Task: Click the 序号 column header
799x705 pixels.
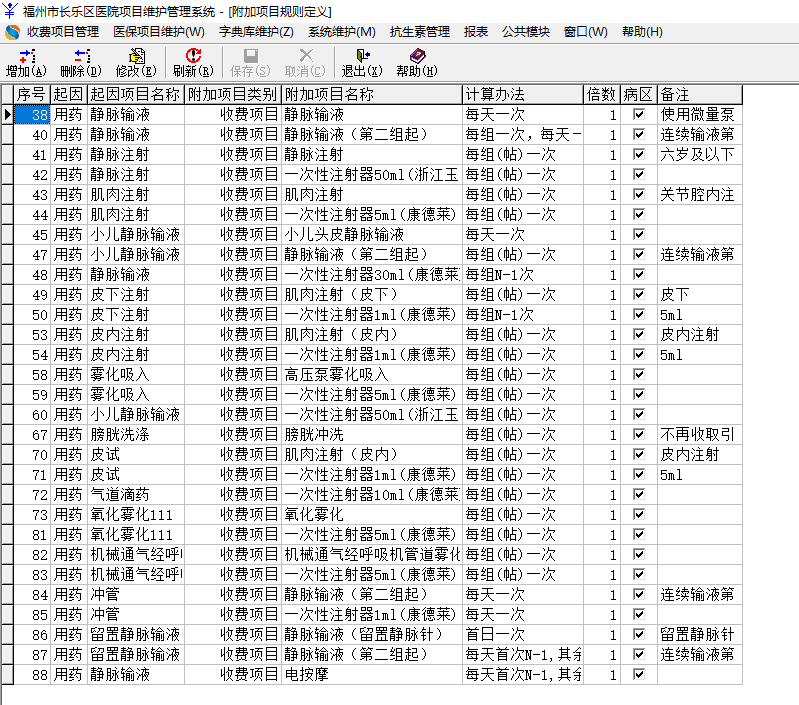Action: pos(32,94)
